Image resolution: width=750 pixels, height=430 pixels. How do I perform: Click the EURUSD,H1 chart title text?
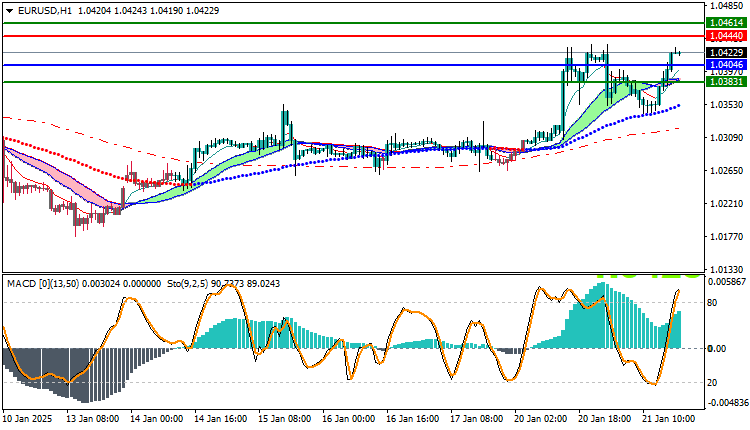tap(44, 11)
